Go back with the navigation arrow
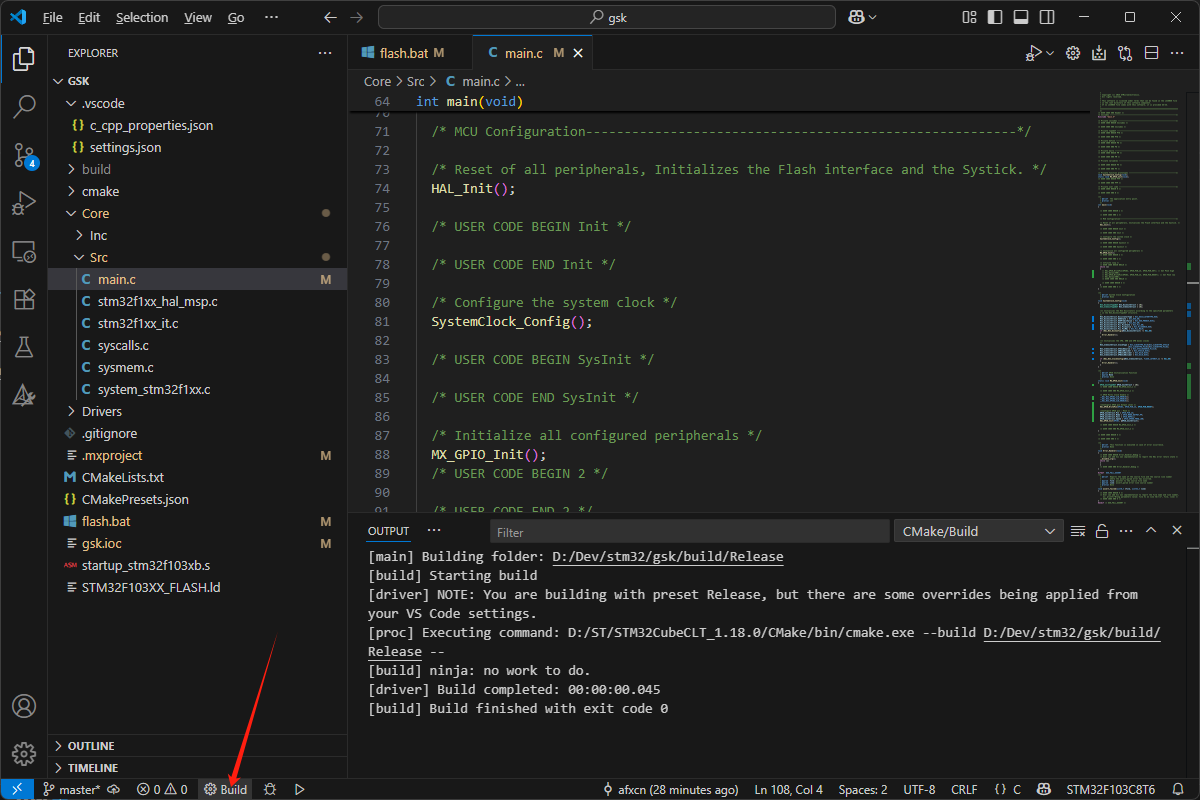The width and height of the screenshot is (1200, 800). [332, 17]
